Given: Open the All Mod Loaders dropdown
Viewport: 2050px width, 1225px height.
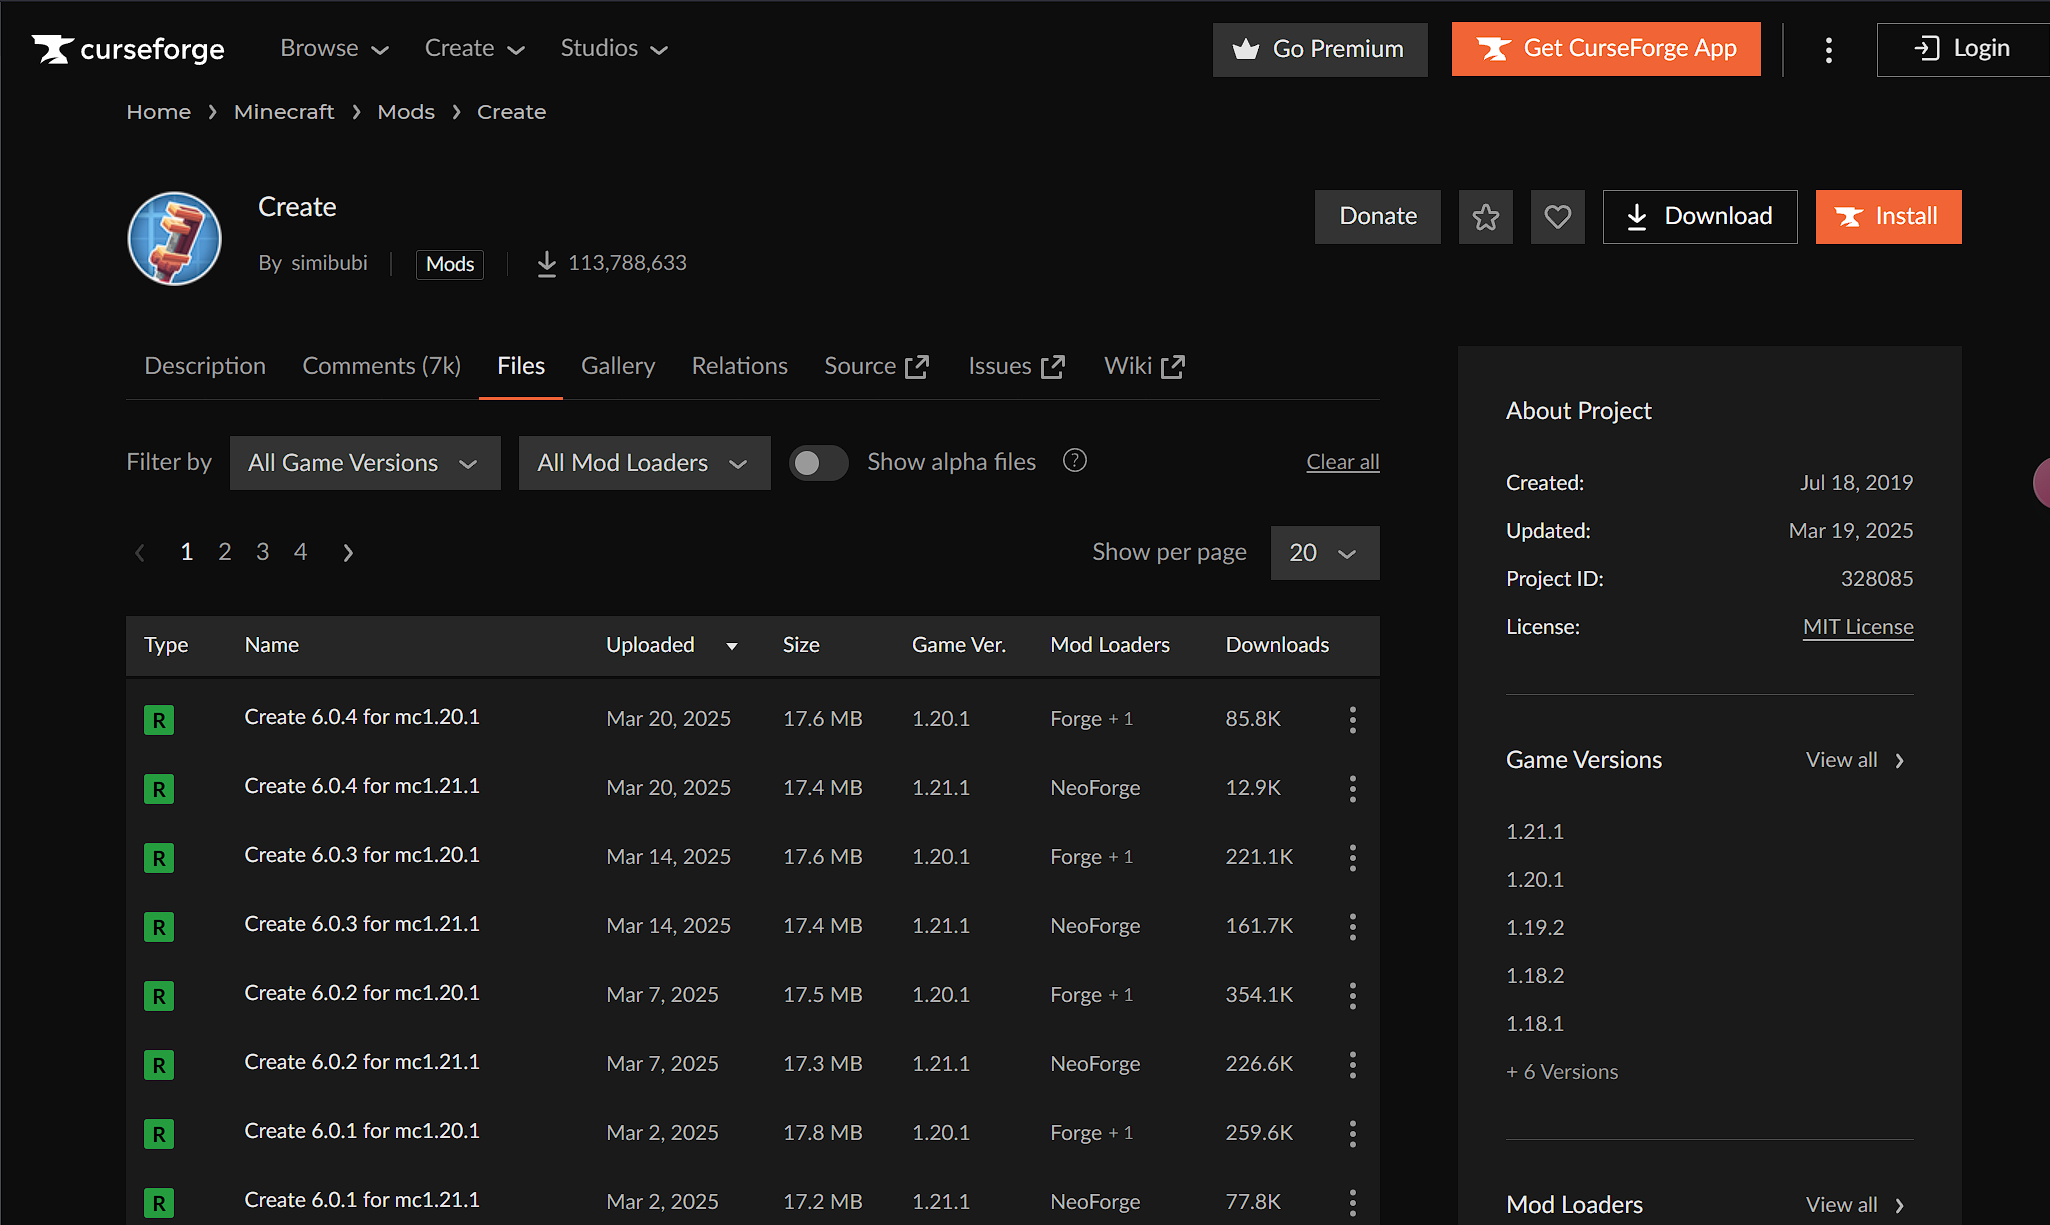Looking at the screenshot, I should (644, 463).
